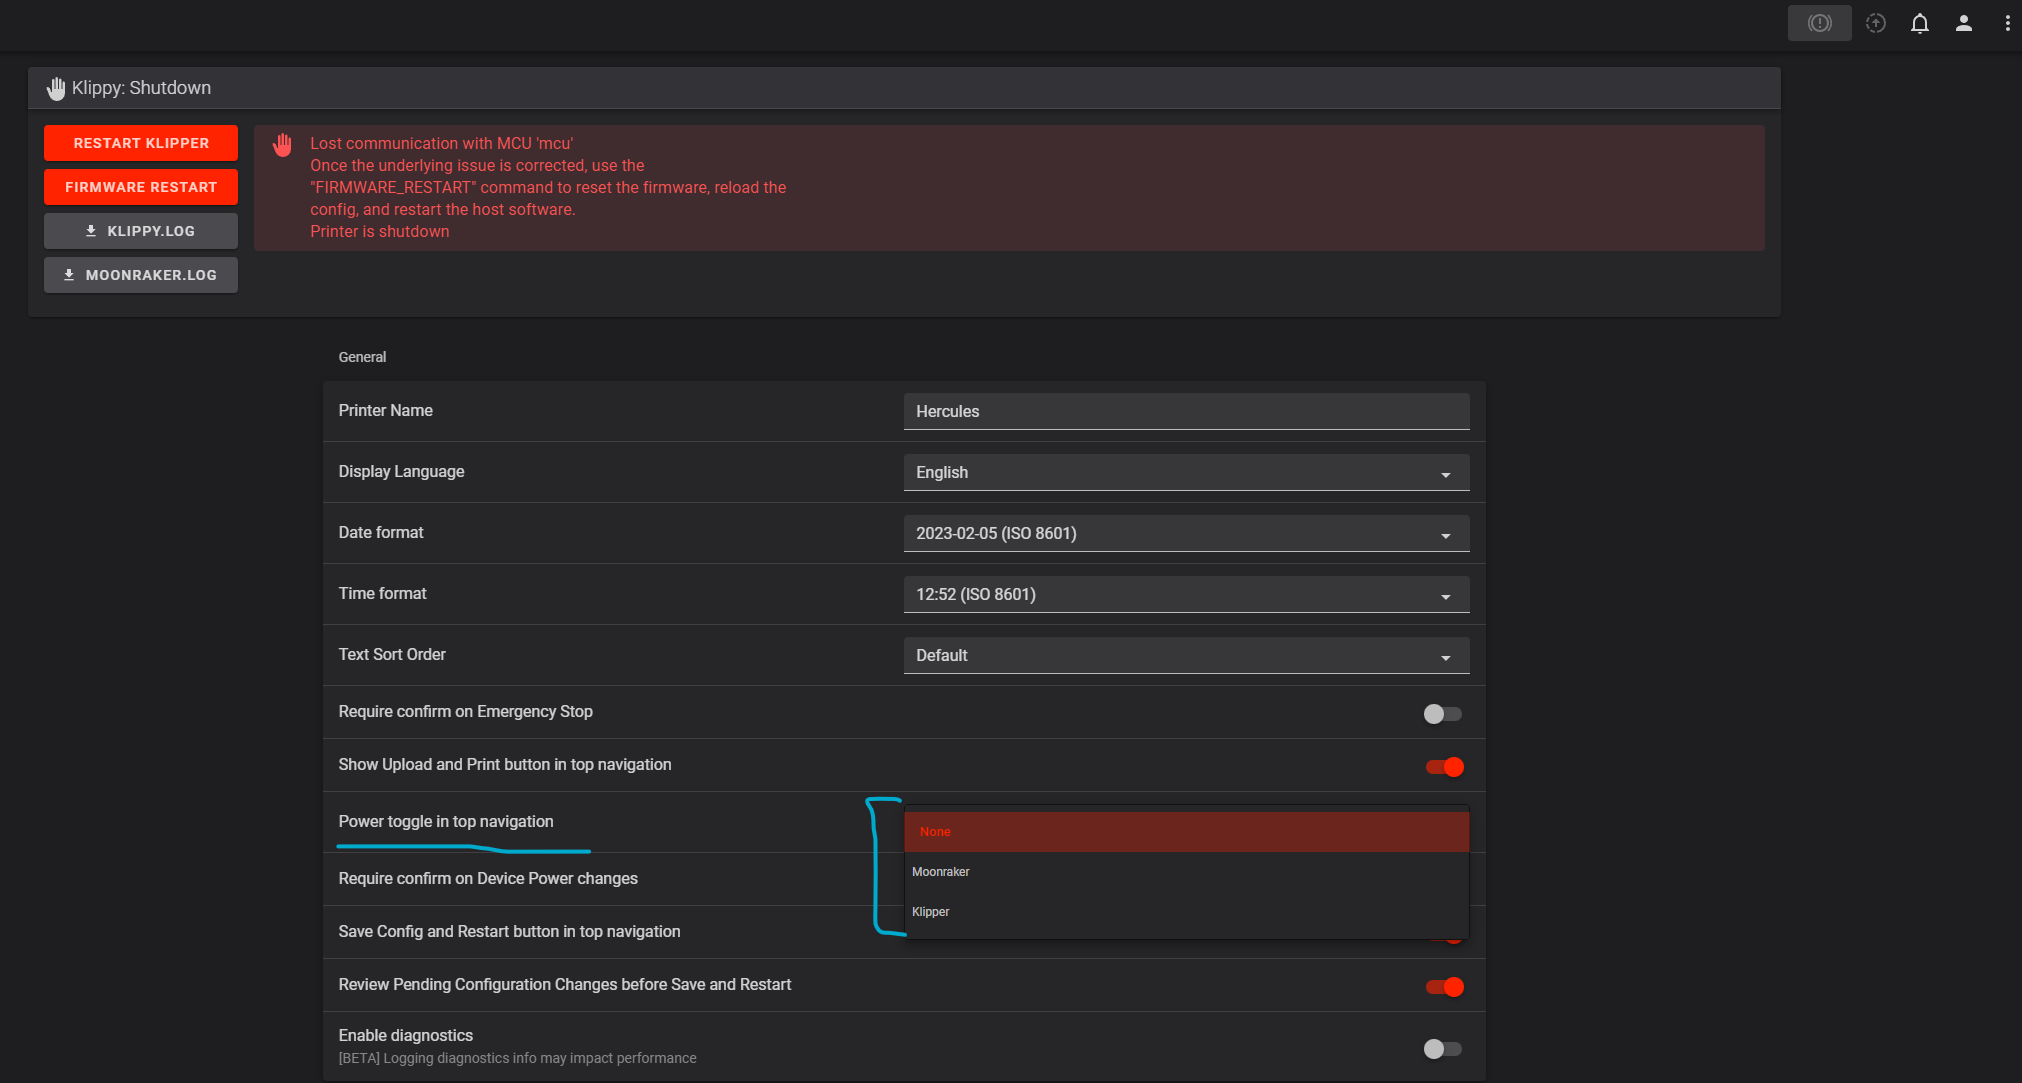The image size is (2022, 1083).
Task: Open the notifications bell
Action: (x=1919, y=23)
